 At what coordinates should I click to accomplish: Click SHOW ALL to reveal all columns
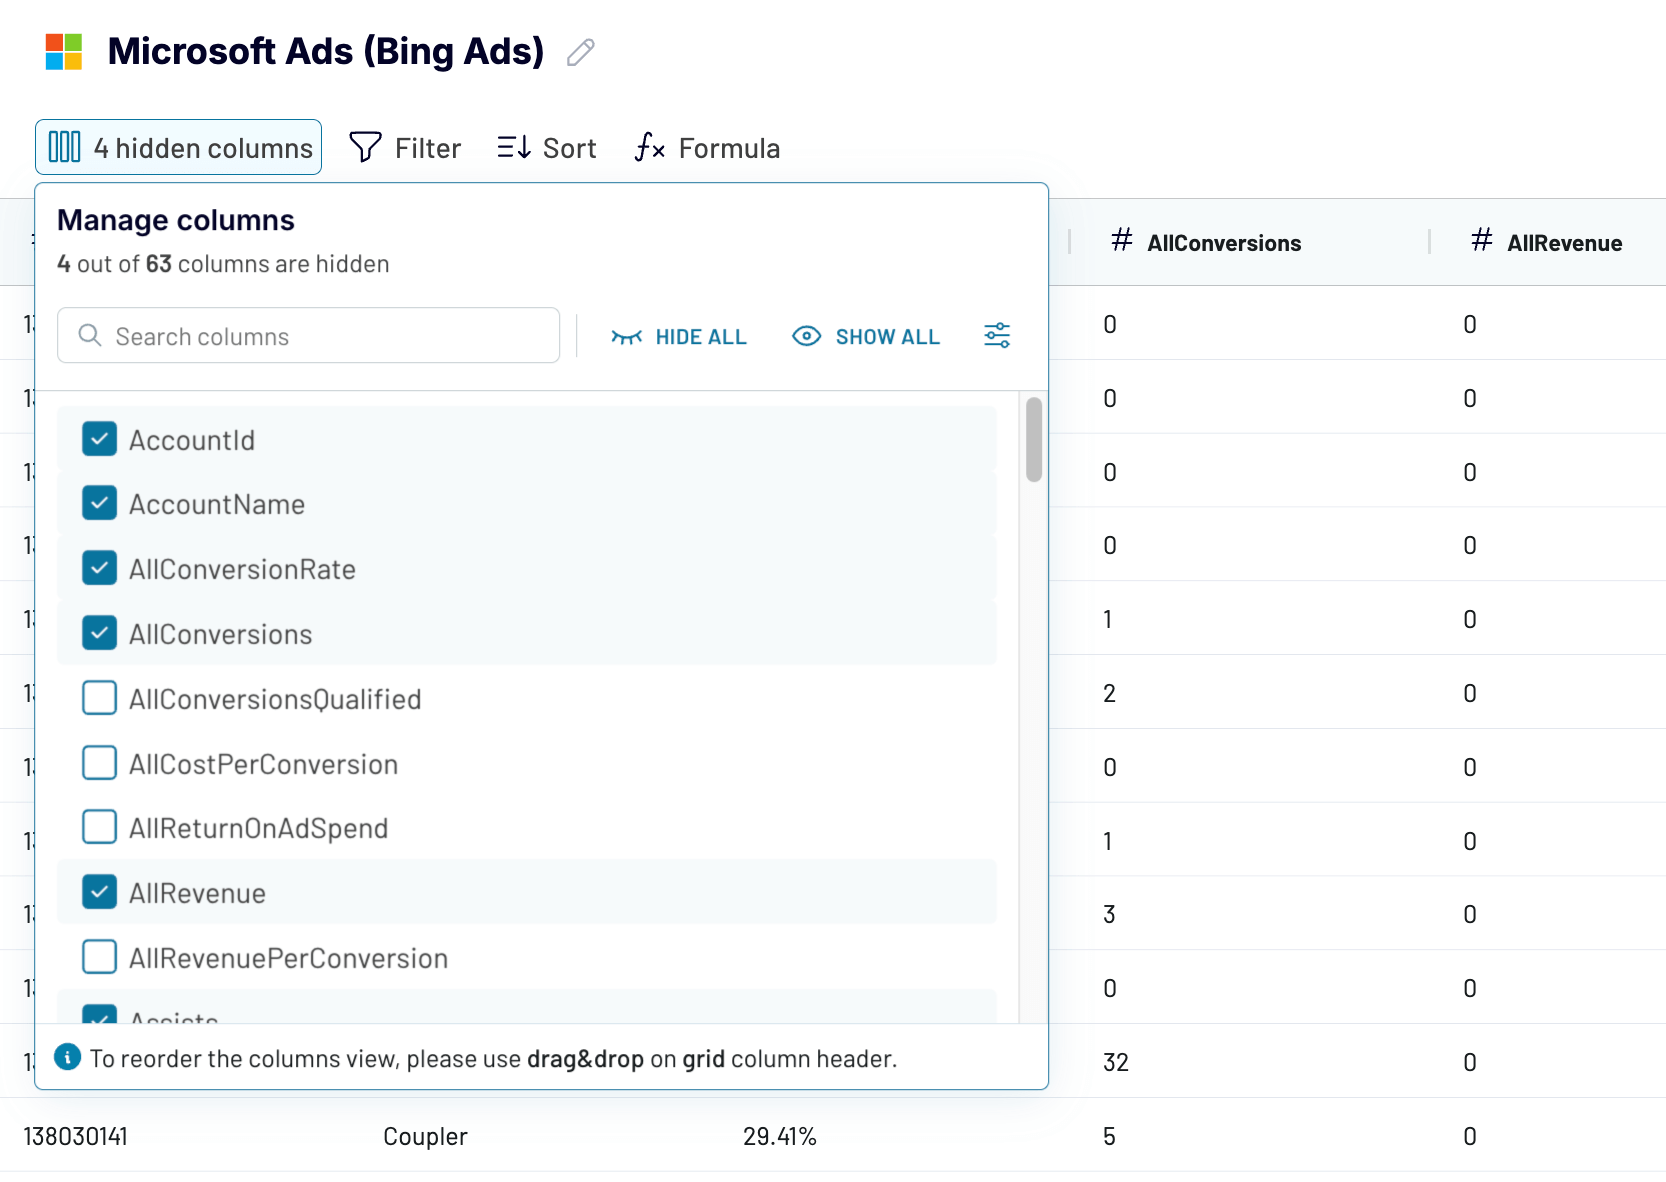887,336
